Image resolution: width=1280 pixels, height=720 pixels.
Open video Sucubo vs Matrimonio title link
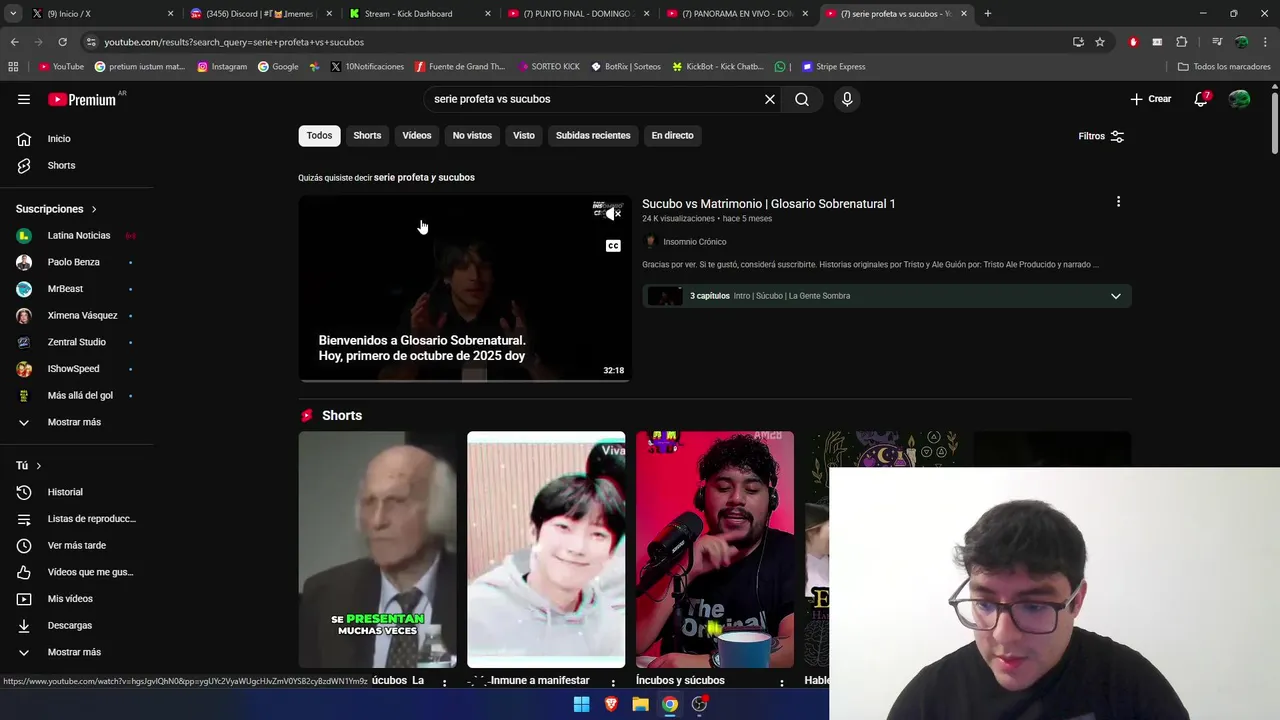point(768,203)
